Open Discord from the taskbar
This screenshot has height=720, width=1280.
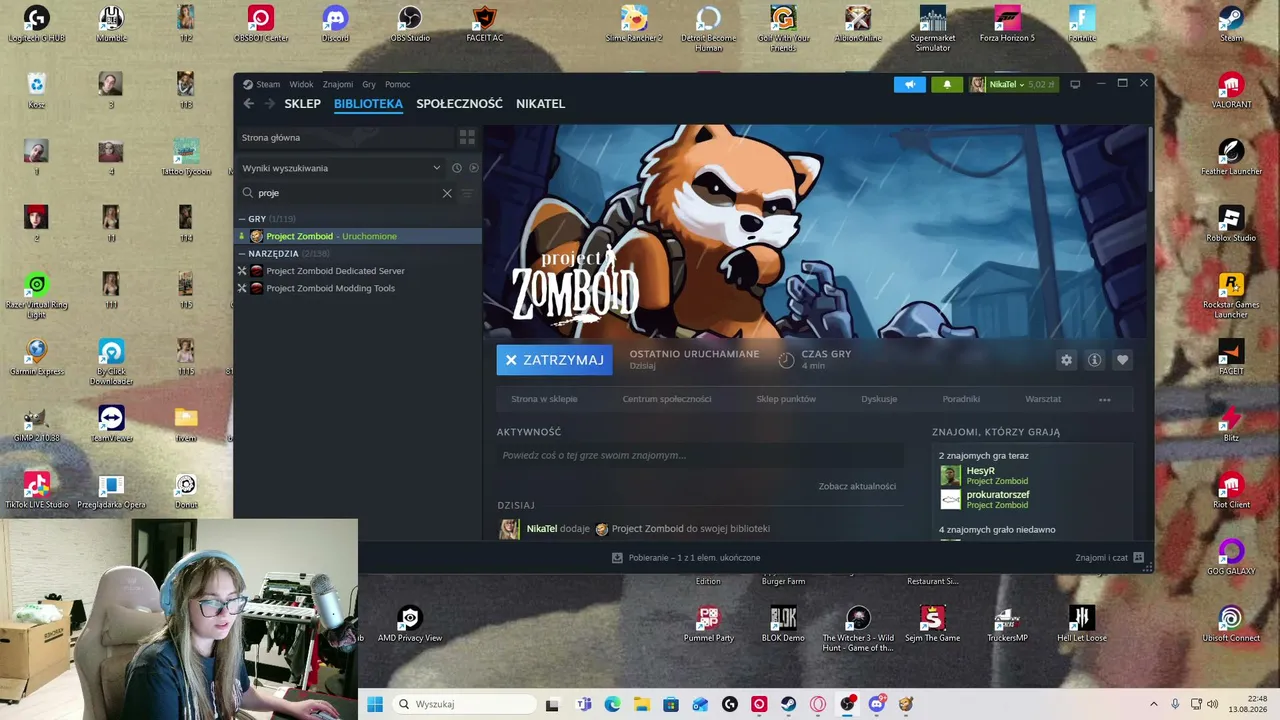[x=877, y=704]
